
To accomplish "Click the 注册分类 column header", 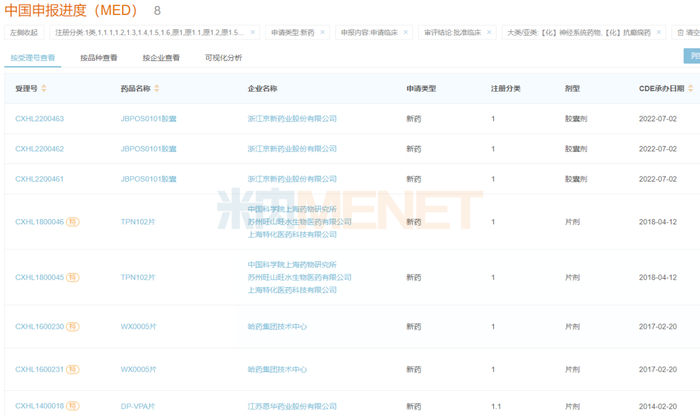I will click(x=506, y=88).
